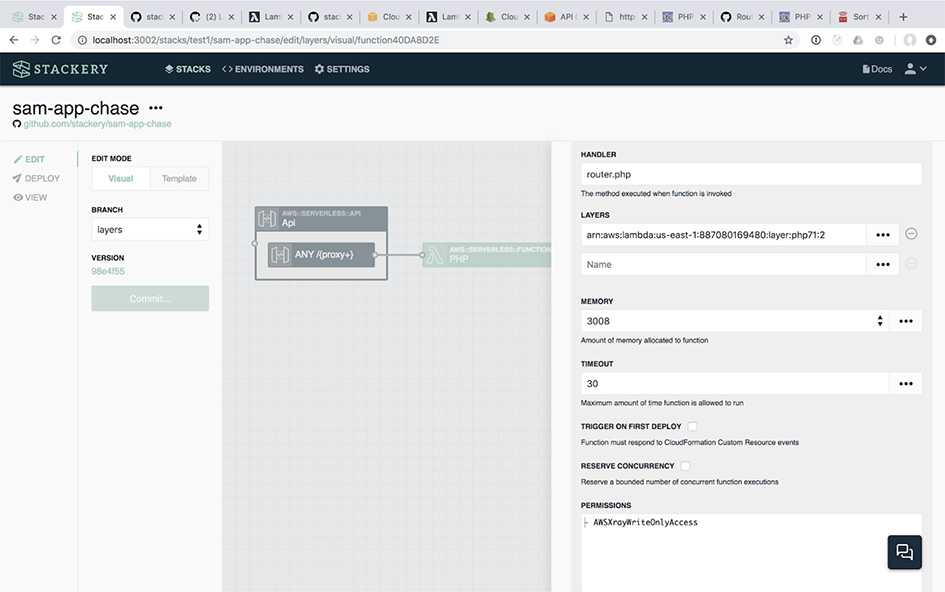945x592 pixels.
Task: Select the Api resource node on canvas
Action: click(321, 218)
